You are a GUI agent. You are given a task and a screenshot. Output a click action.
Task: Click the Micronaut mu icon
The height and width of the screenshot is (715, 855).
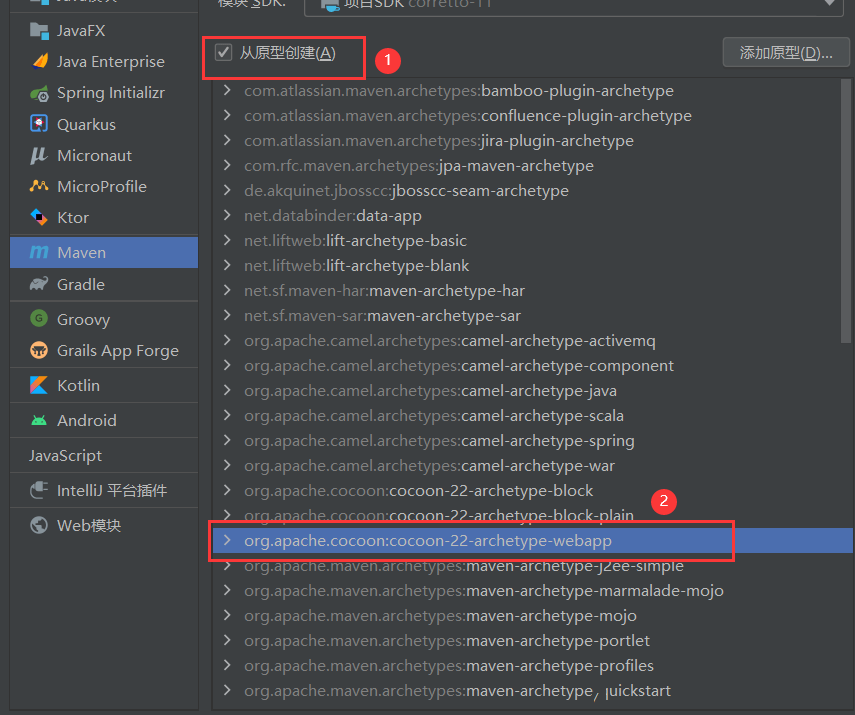pos(39,155)
